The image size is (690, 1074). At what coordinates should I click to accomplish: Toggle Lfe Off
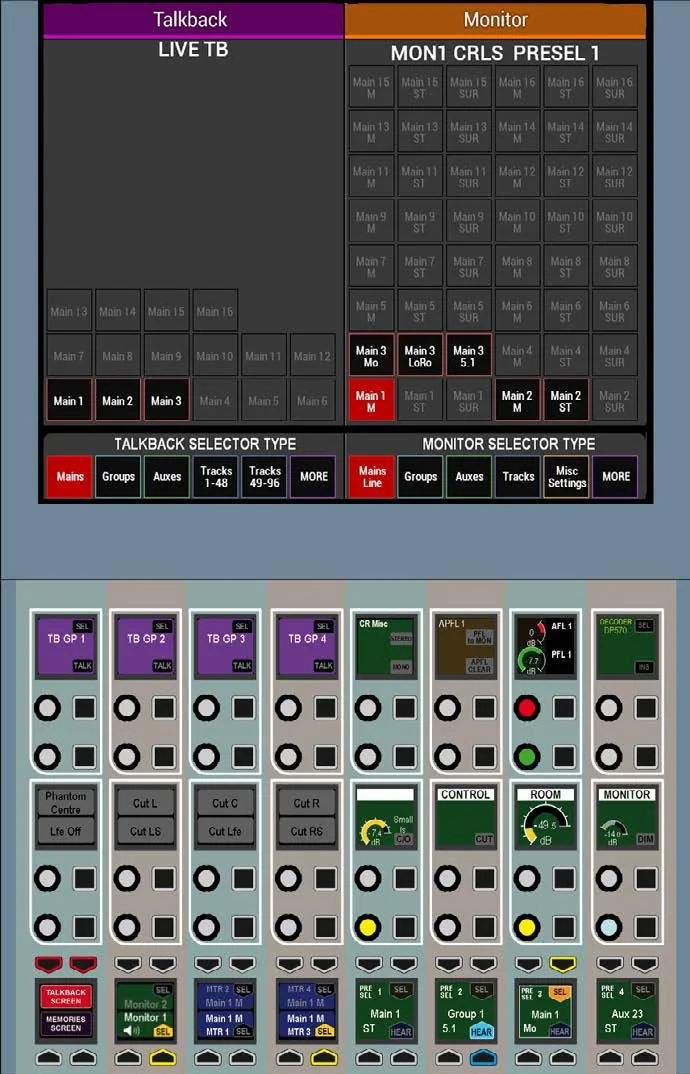point(66,831)
